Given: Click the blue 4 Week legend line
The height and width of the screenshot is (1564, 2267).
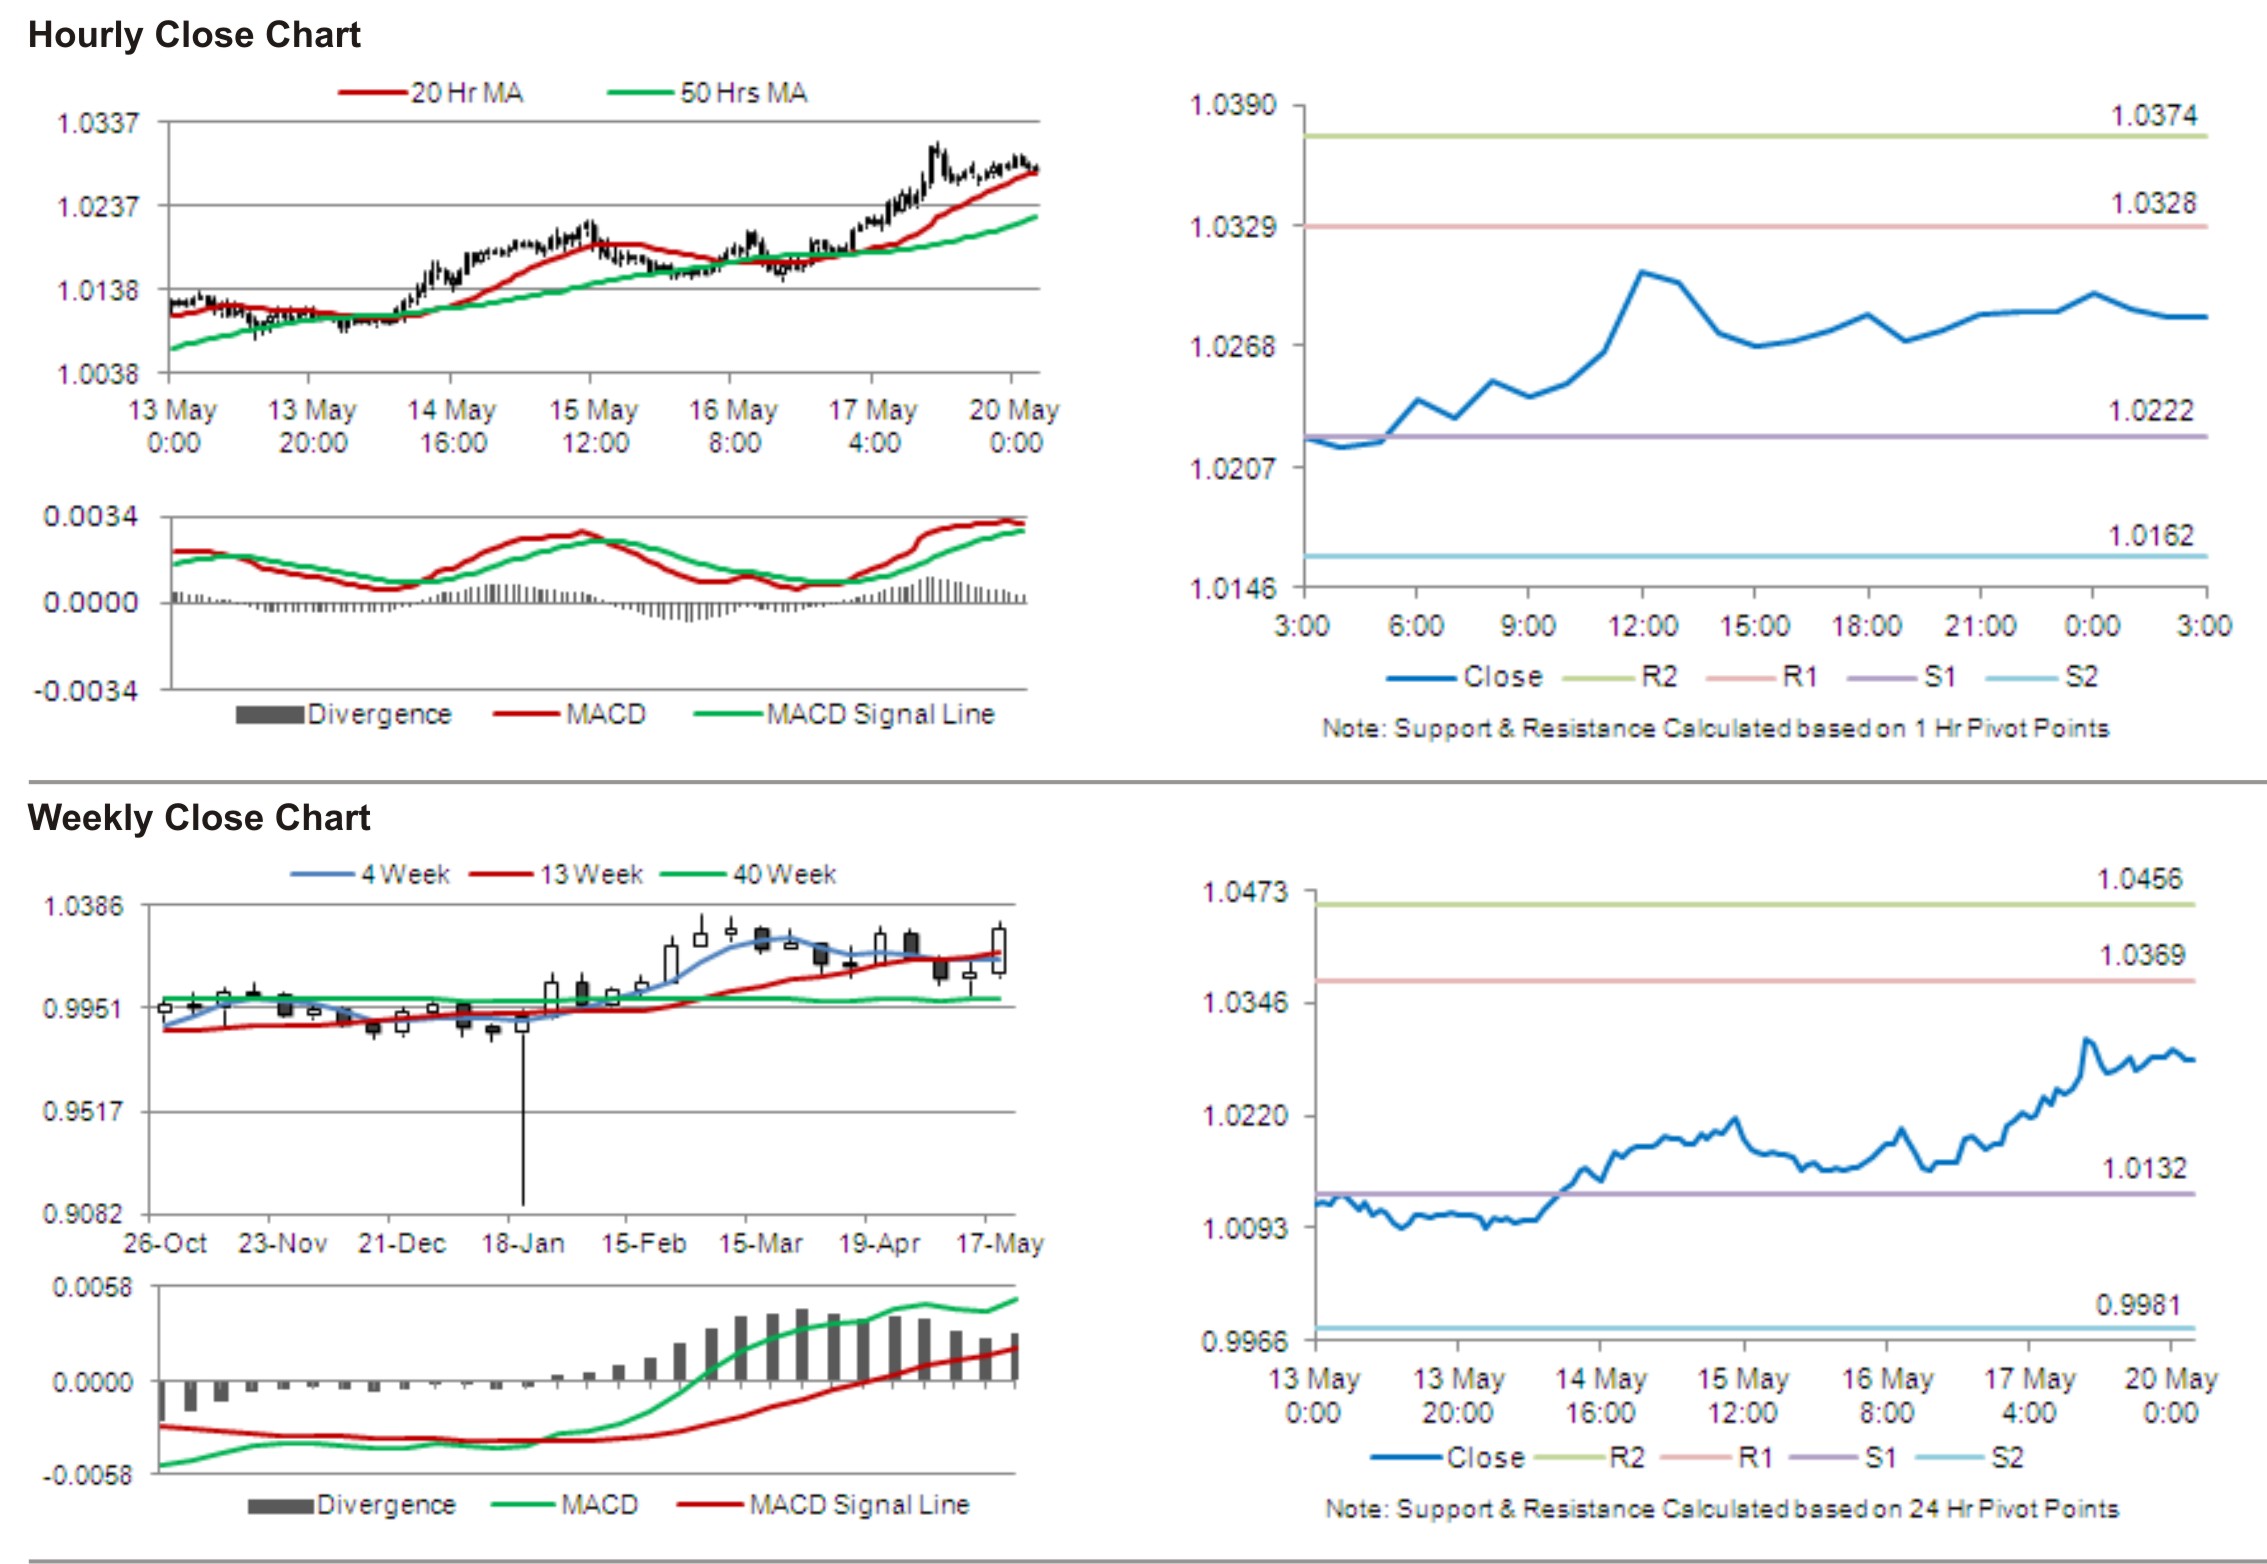Looking at the screenshot, I should click(323, 875).
